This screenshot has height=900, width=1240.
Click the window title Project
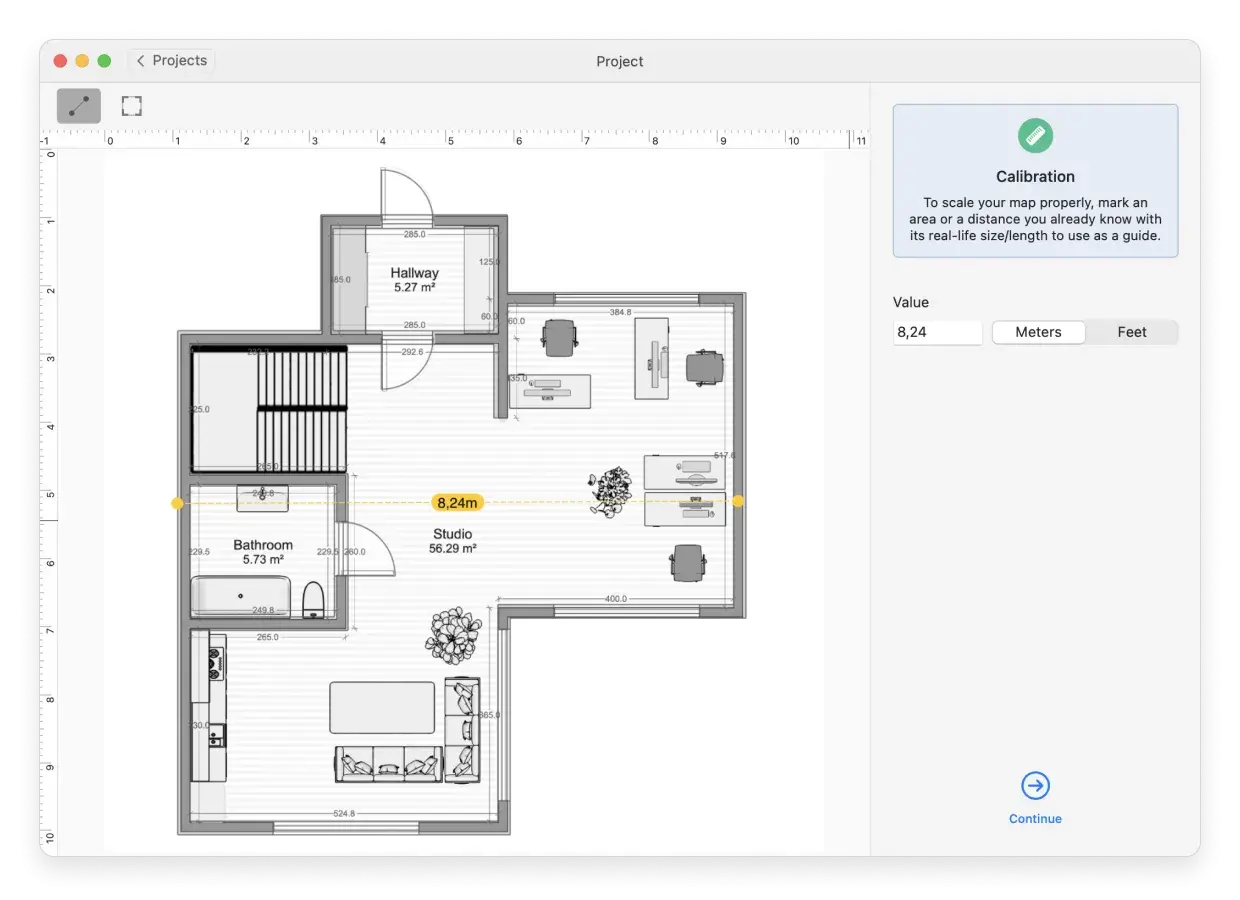(x=620, y=61)
